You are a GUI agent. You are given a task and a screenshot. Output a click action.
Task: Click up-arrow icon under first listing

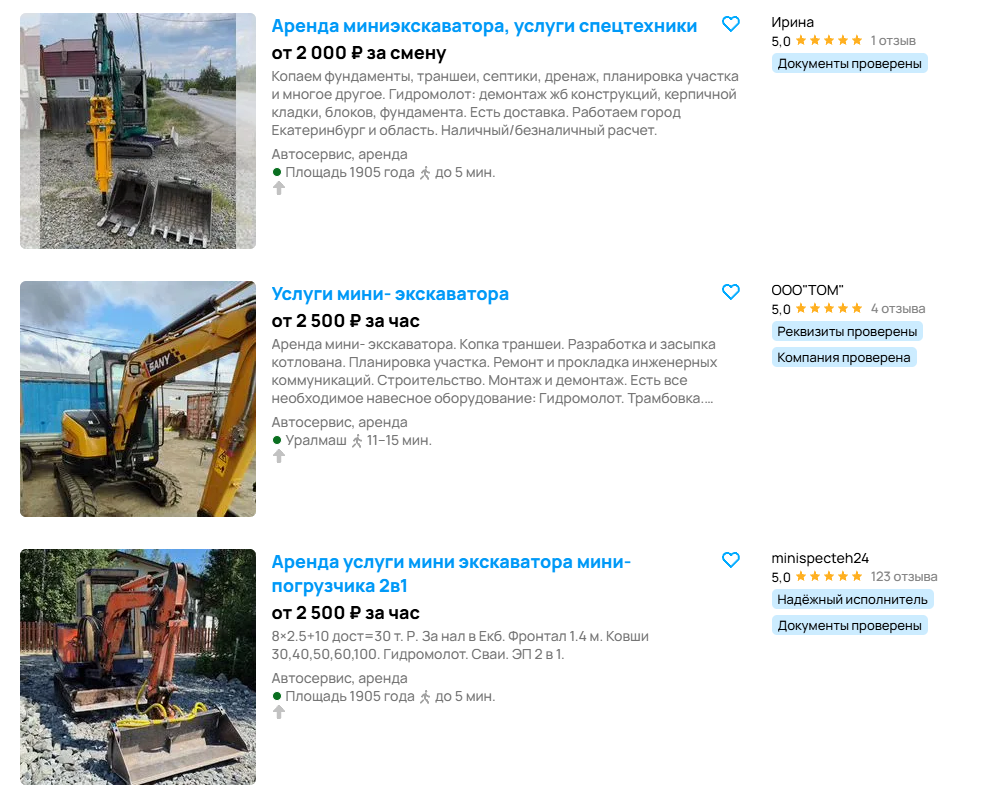click(x=278, y=188)
